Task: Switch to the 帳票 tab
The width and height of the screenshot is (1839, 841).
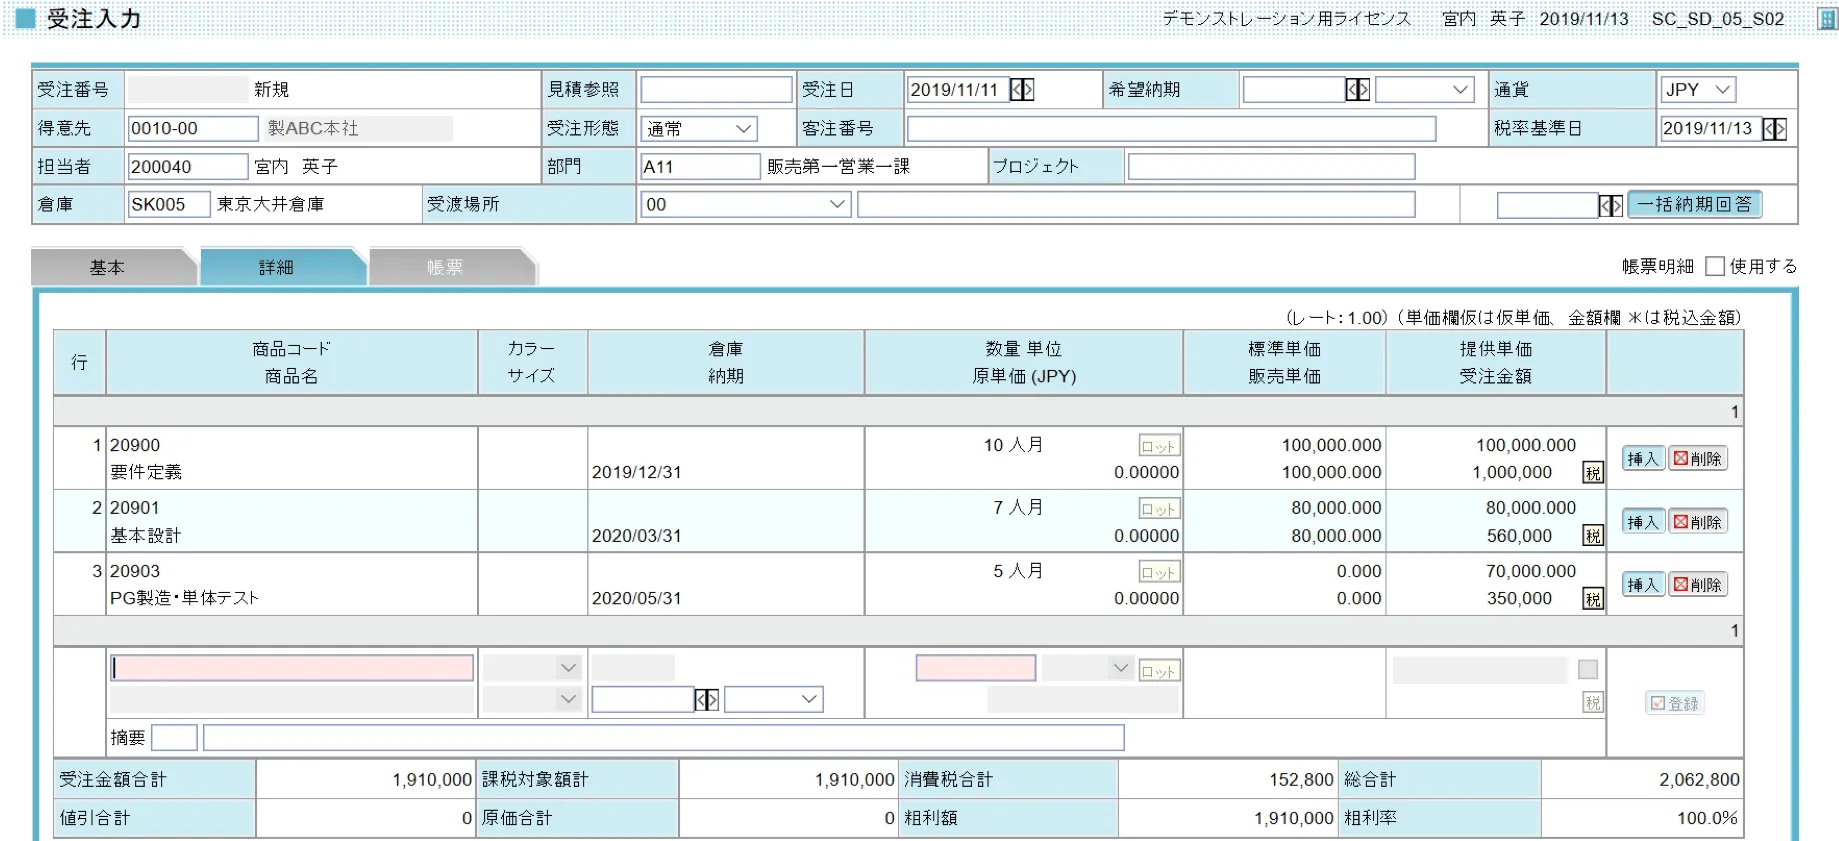Action: 445,267
